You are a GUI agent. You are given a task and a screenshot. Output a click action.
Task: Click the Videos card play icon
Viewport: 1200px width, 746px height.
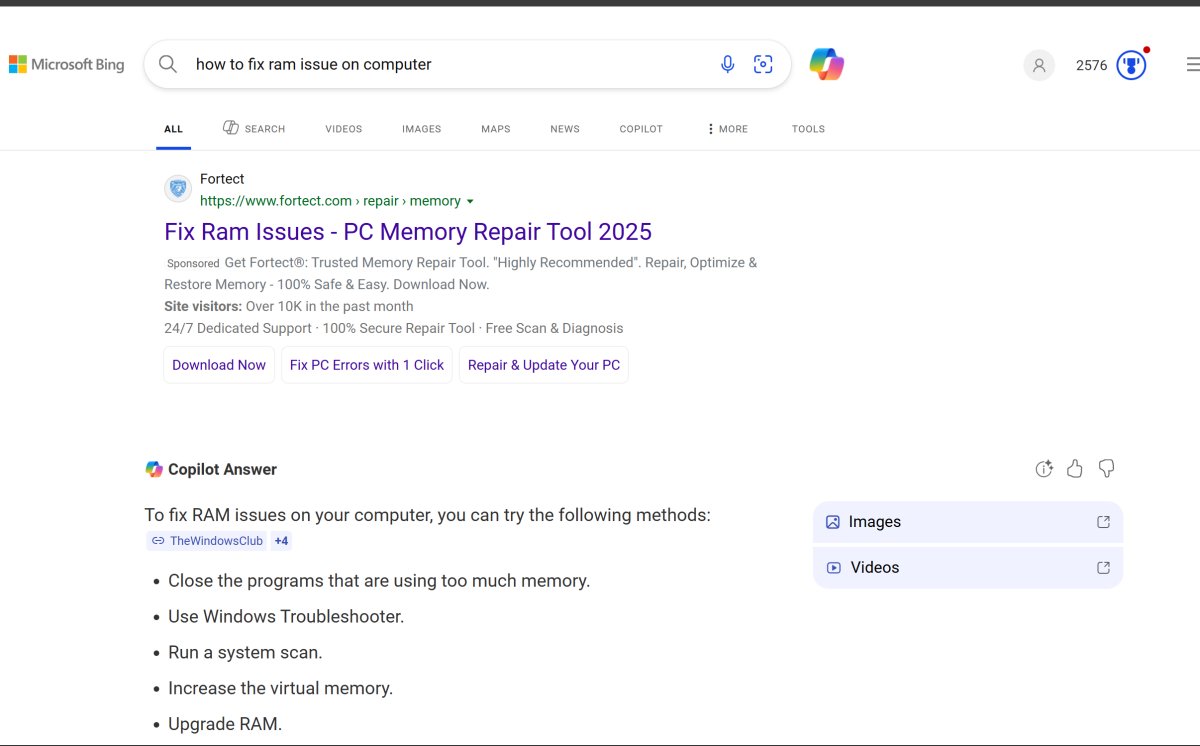(x=833, y=567)
